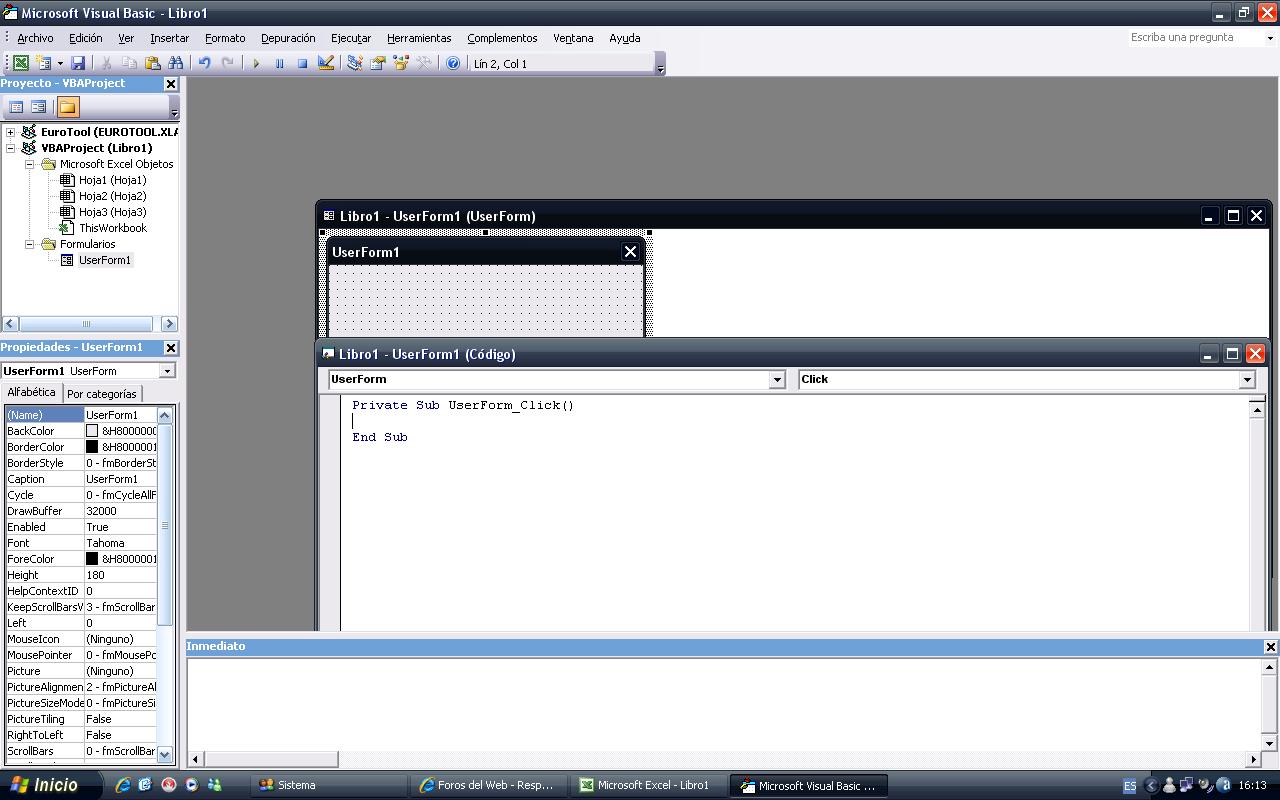Open the Edición menu
This screenshot has height=800, width=1280.
coord(85,38)
